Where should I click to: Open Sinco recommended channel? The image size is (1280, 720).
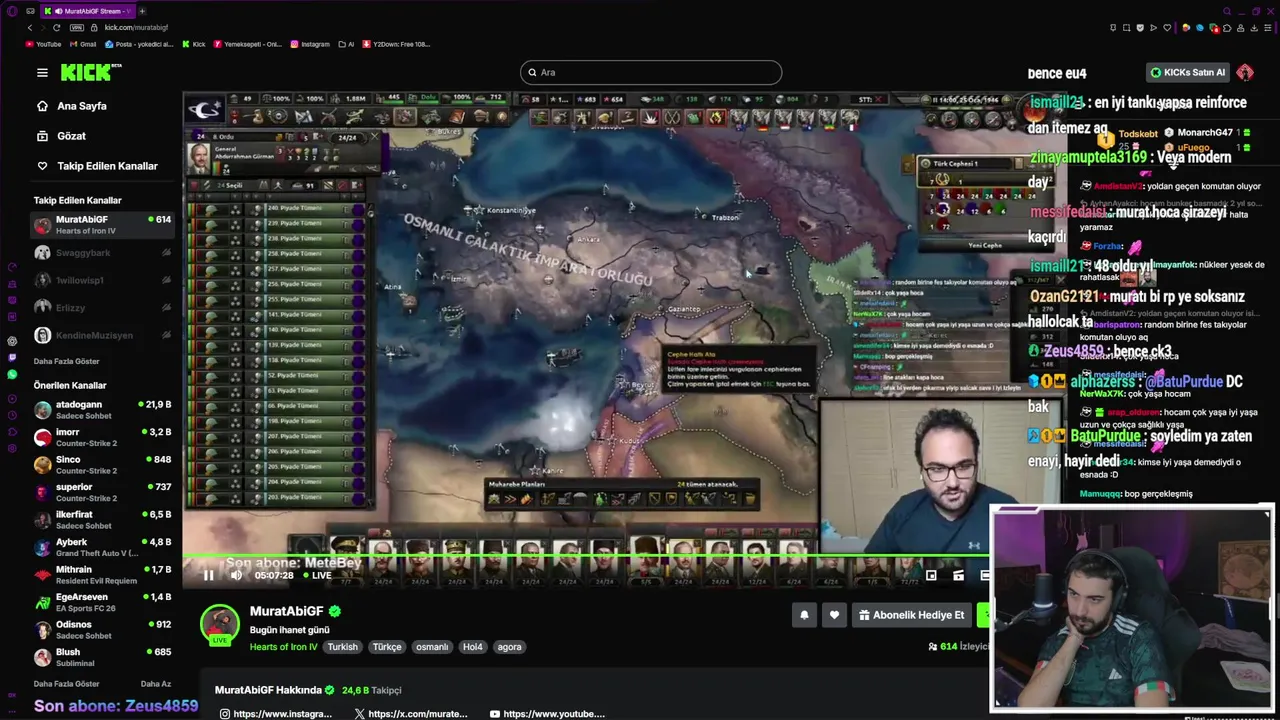coord(102,465)
